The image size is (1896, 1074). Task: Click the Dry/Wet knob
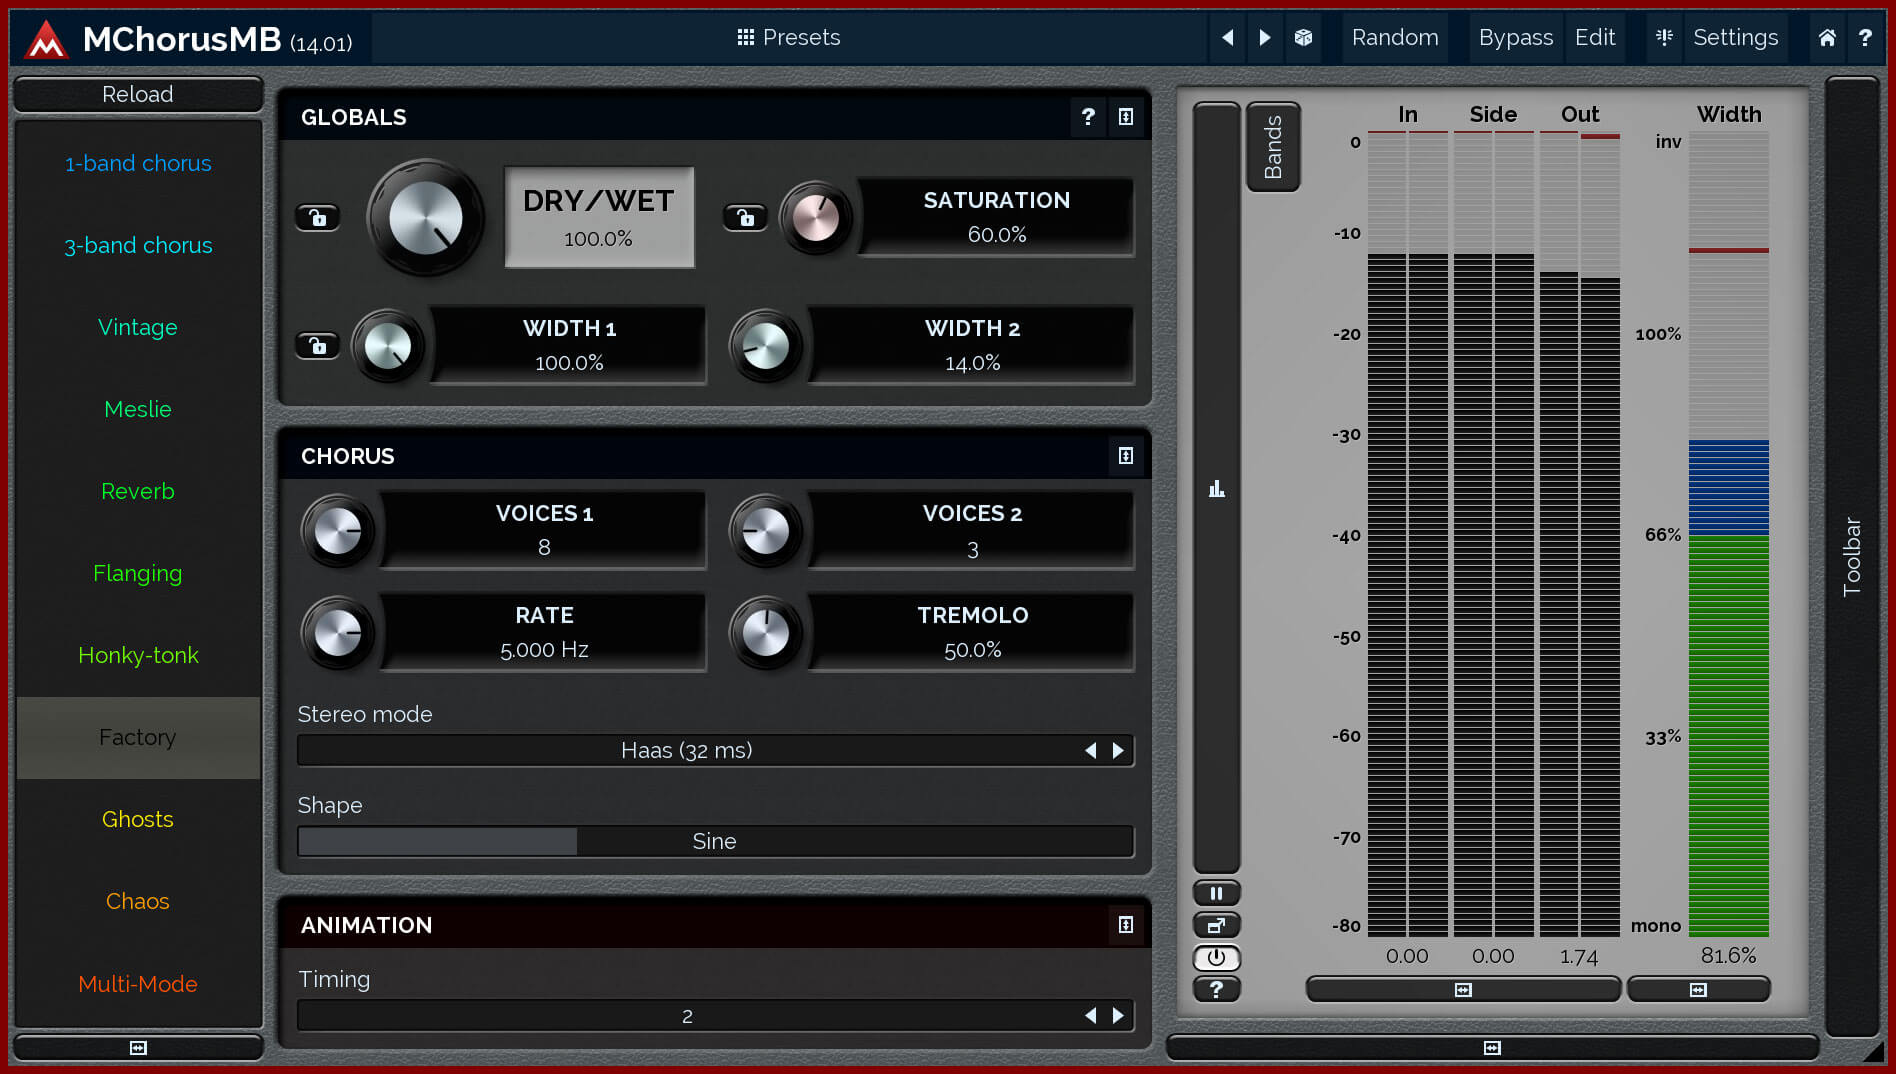click(426, 218)
